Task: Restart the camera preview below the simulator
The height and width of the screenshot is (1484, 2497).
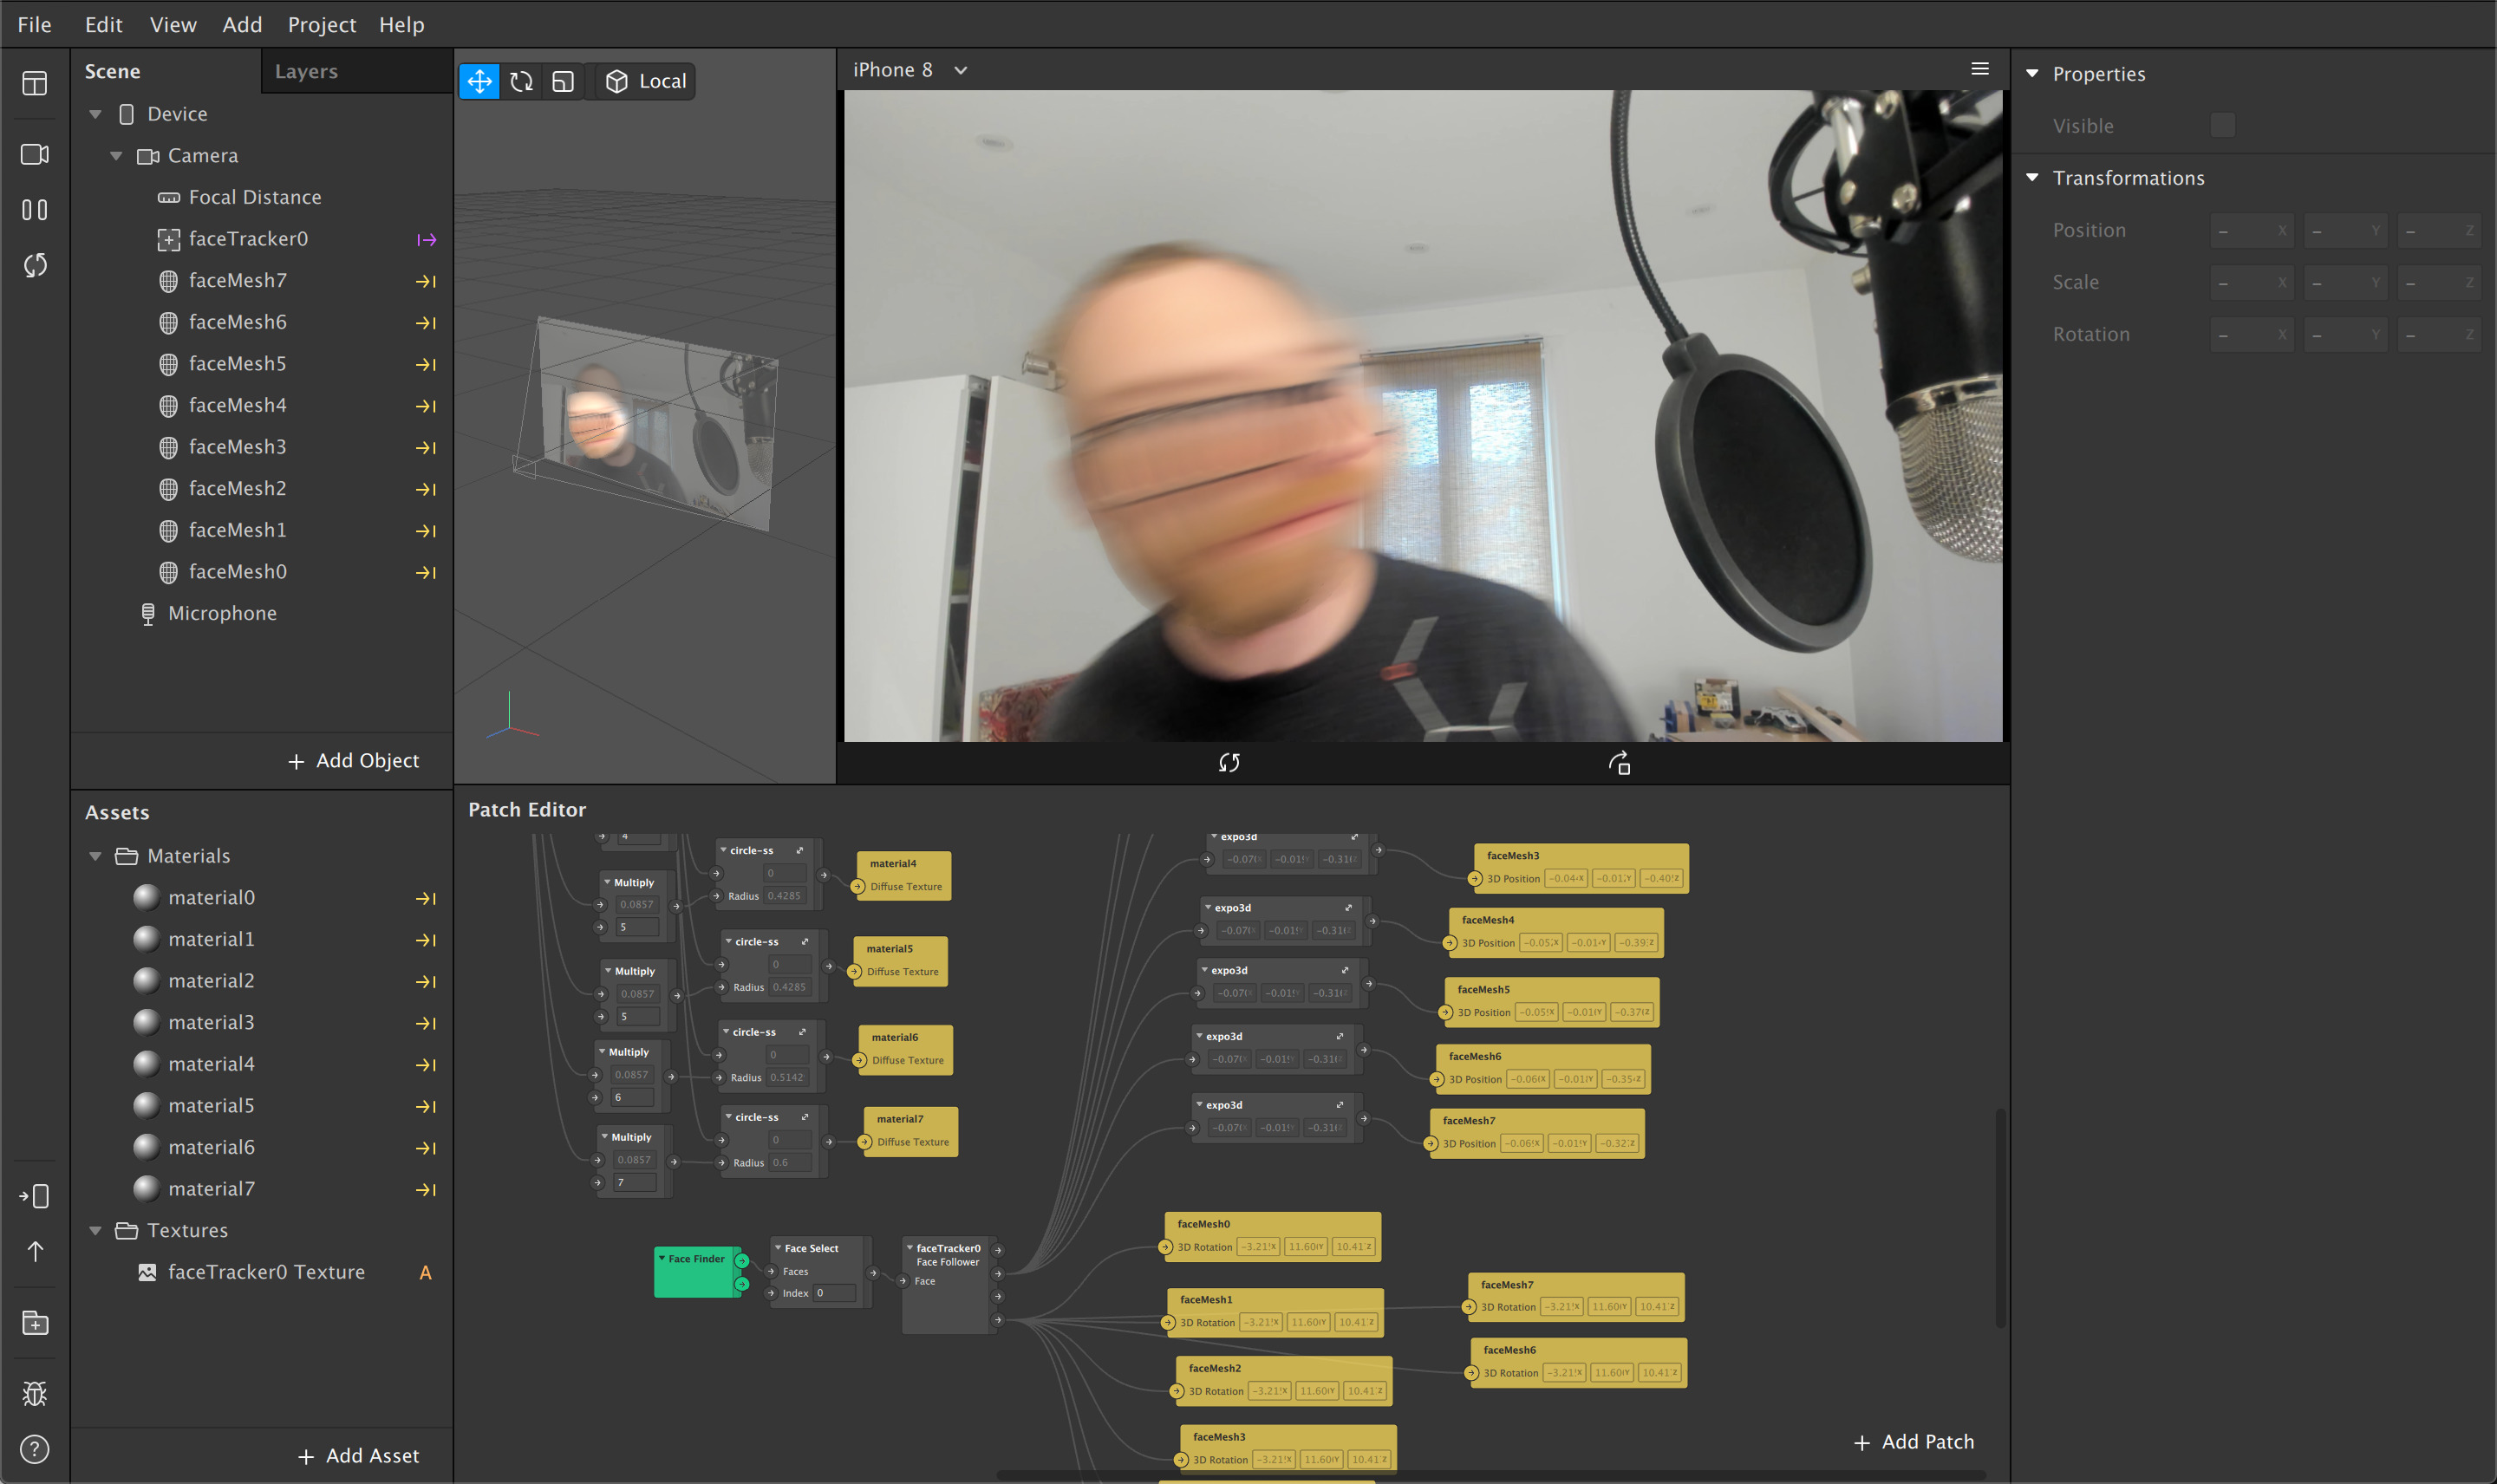Action: [x=1229, y=762]
